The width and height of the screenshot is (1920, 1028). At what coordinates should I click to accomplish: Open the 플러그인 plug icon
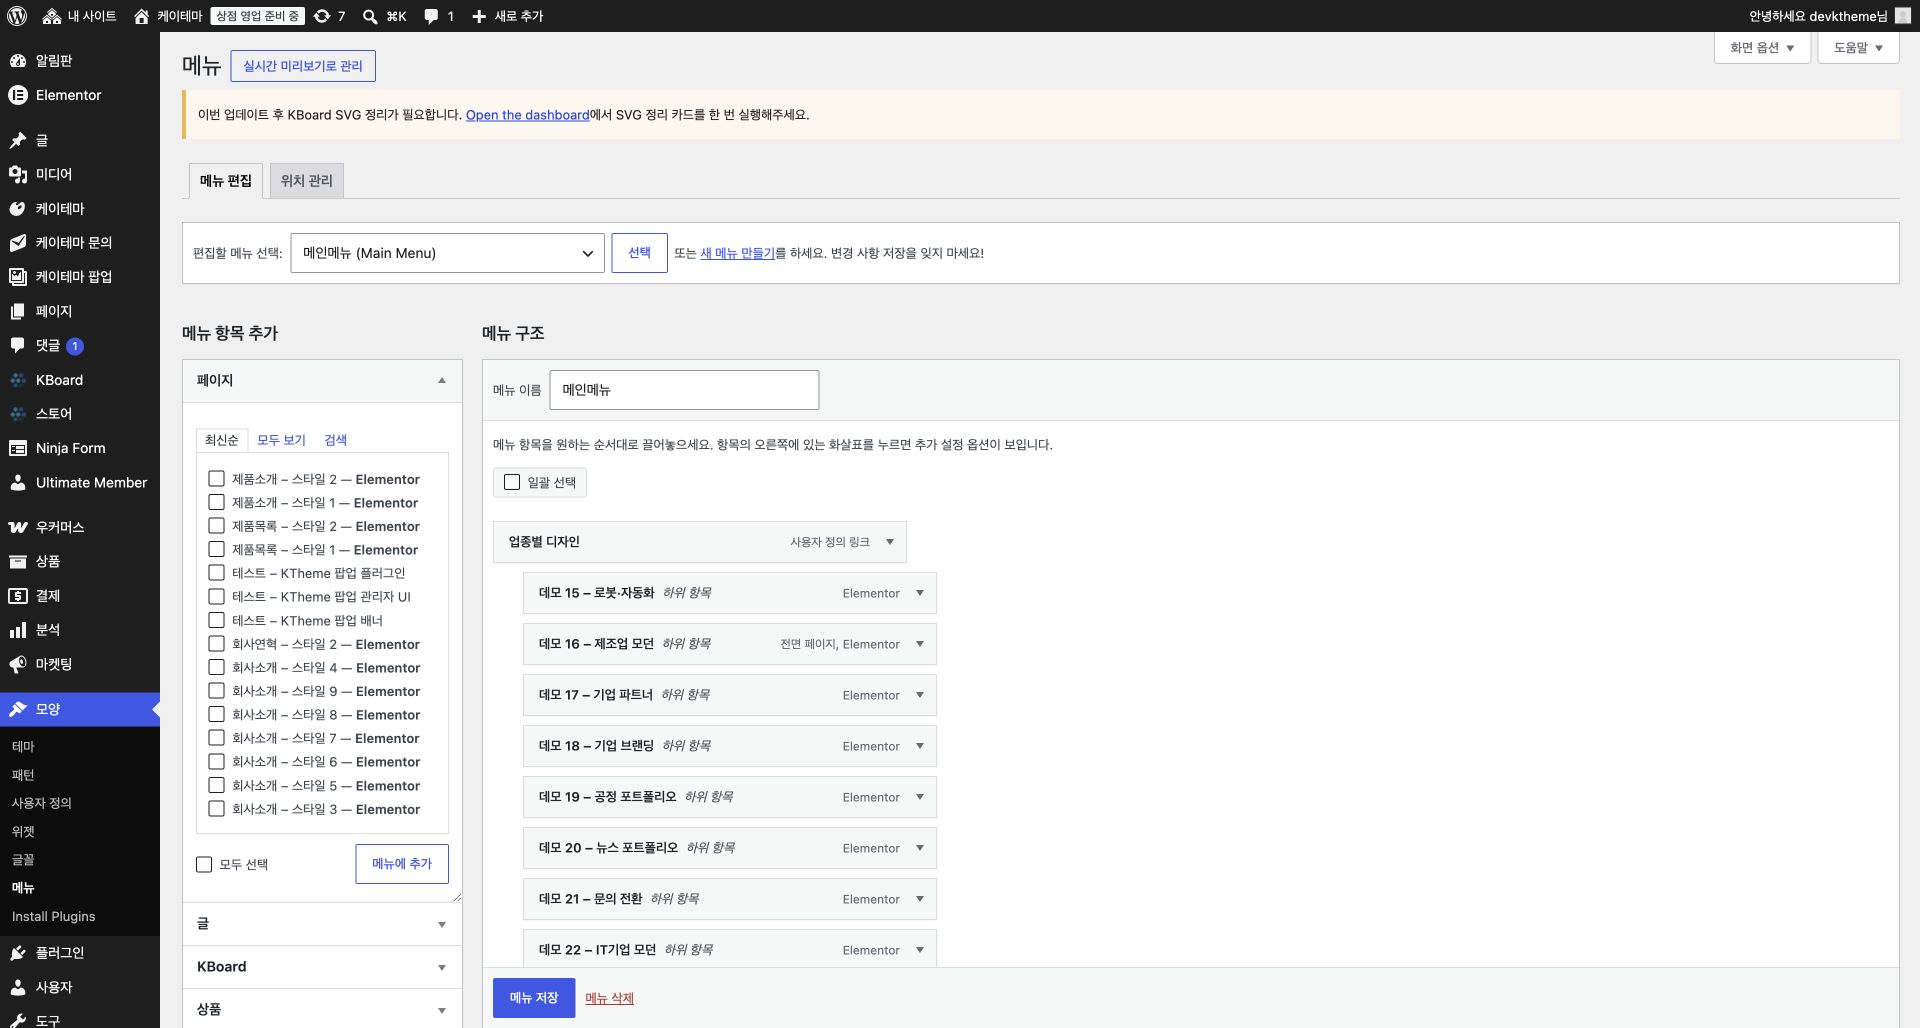coord(18,953)
